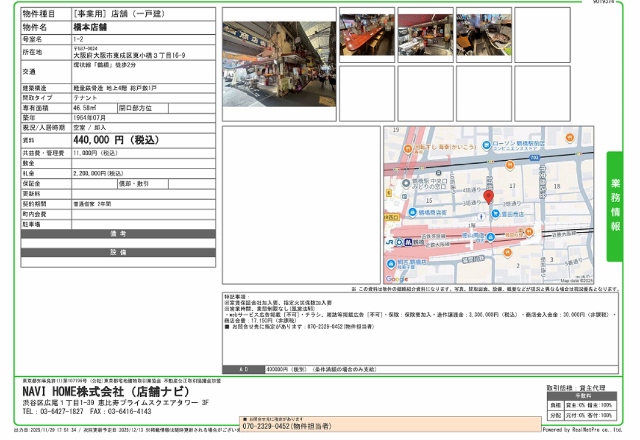Click the property address text field
Screen dimensions: 640x440
click(x=128, y=56)
